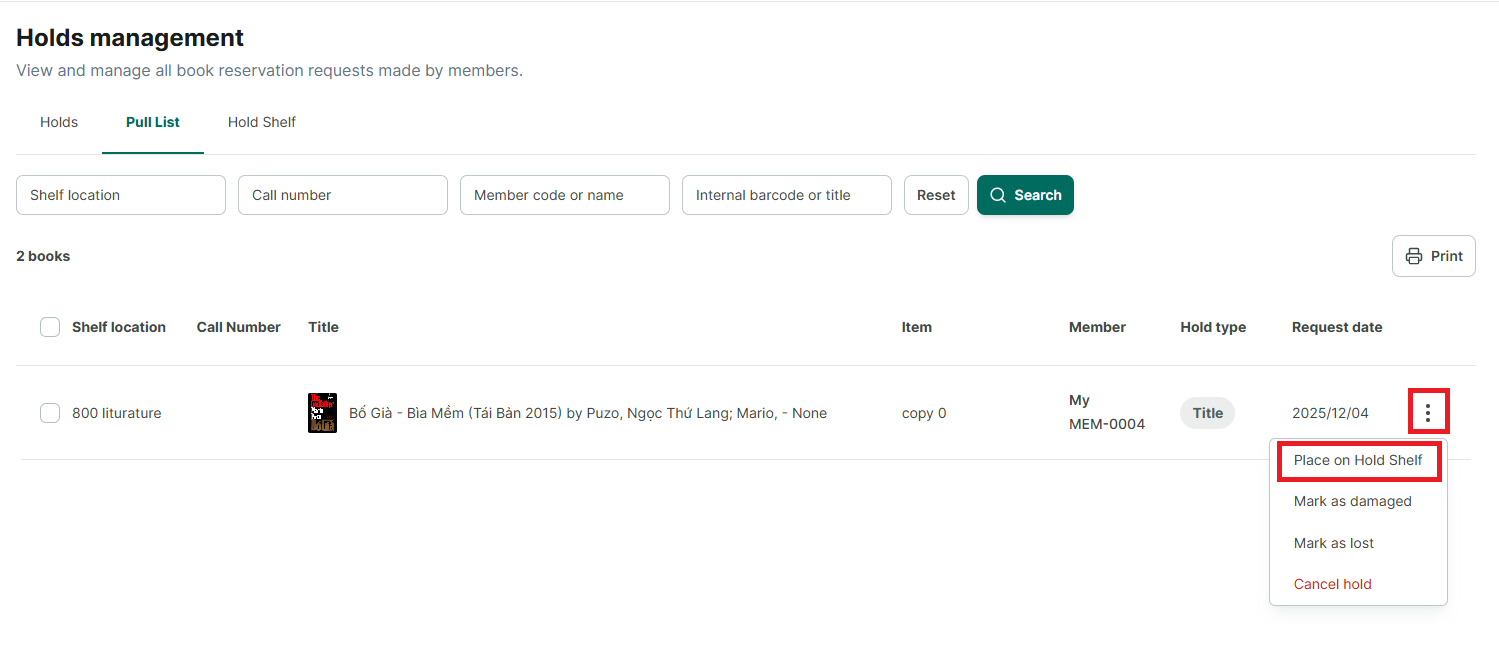Click the Bố Già book title text
Image resolution: width=1499 pixels, height=656 pixels.
pos(588,413)
